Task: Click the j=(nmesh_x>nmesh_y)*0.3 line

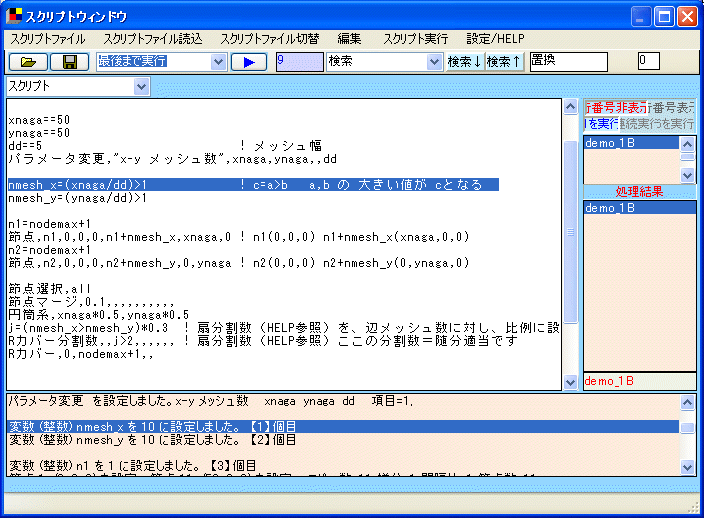Action: pyautogui.click(x=284, y=328)
